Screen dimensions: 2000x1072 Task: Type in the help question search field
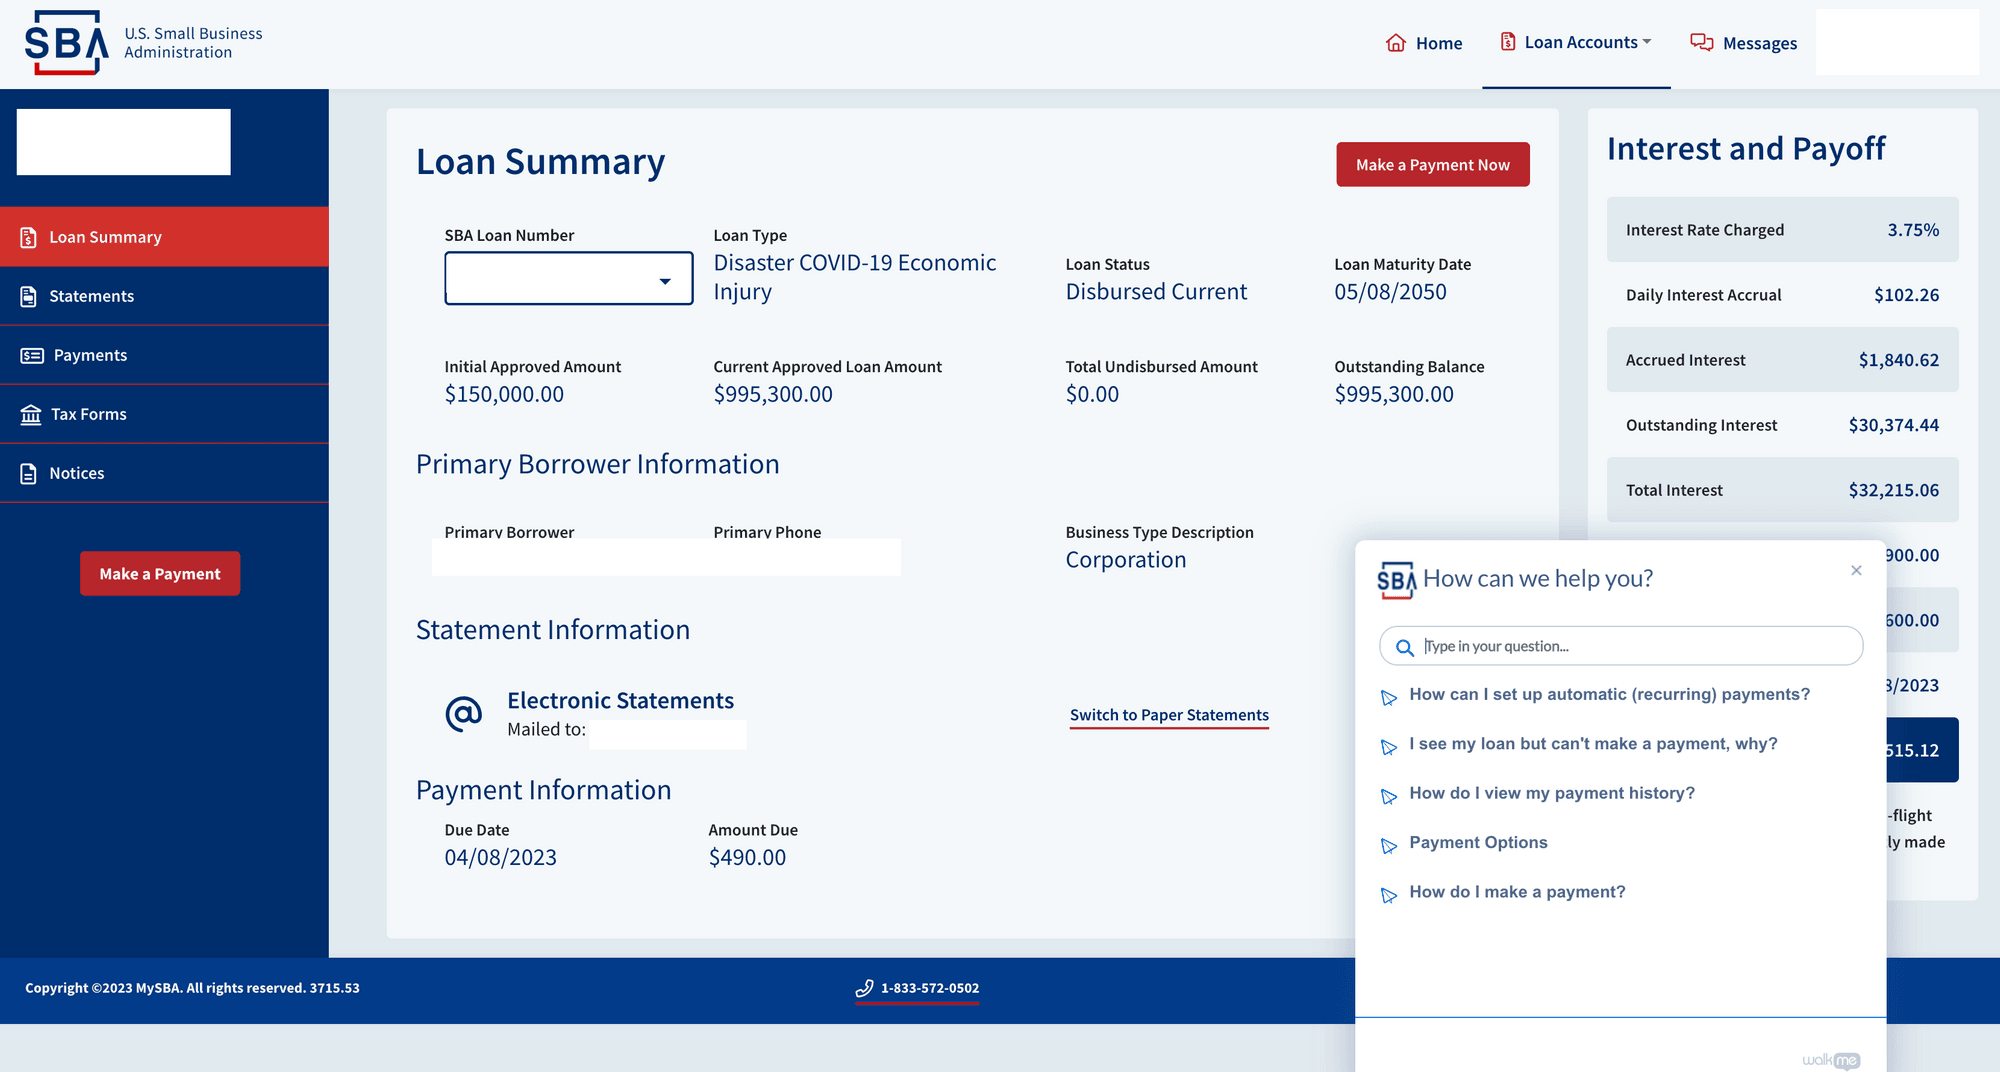coord(1635,646)
